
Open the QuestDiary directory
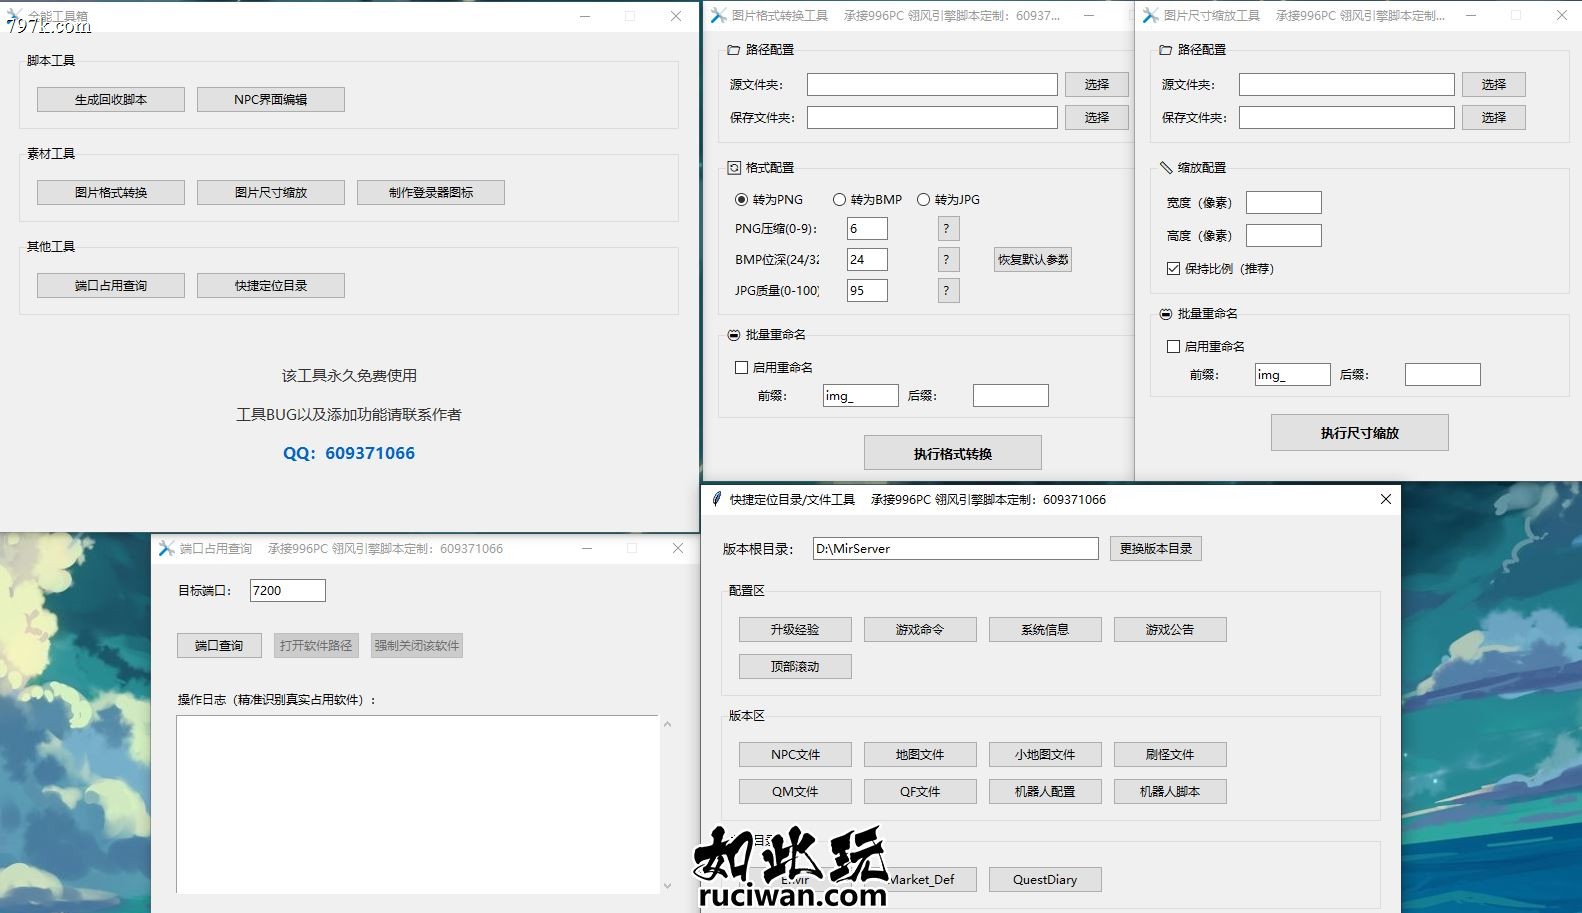click(1045, 879)
